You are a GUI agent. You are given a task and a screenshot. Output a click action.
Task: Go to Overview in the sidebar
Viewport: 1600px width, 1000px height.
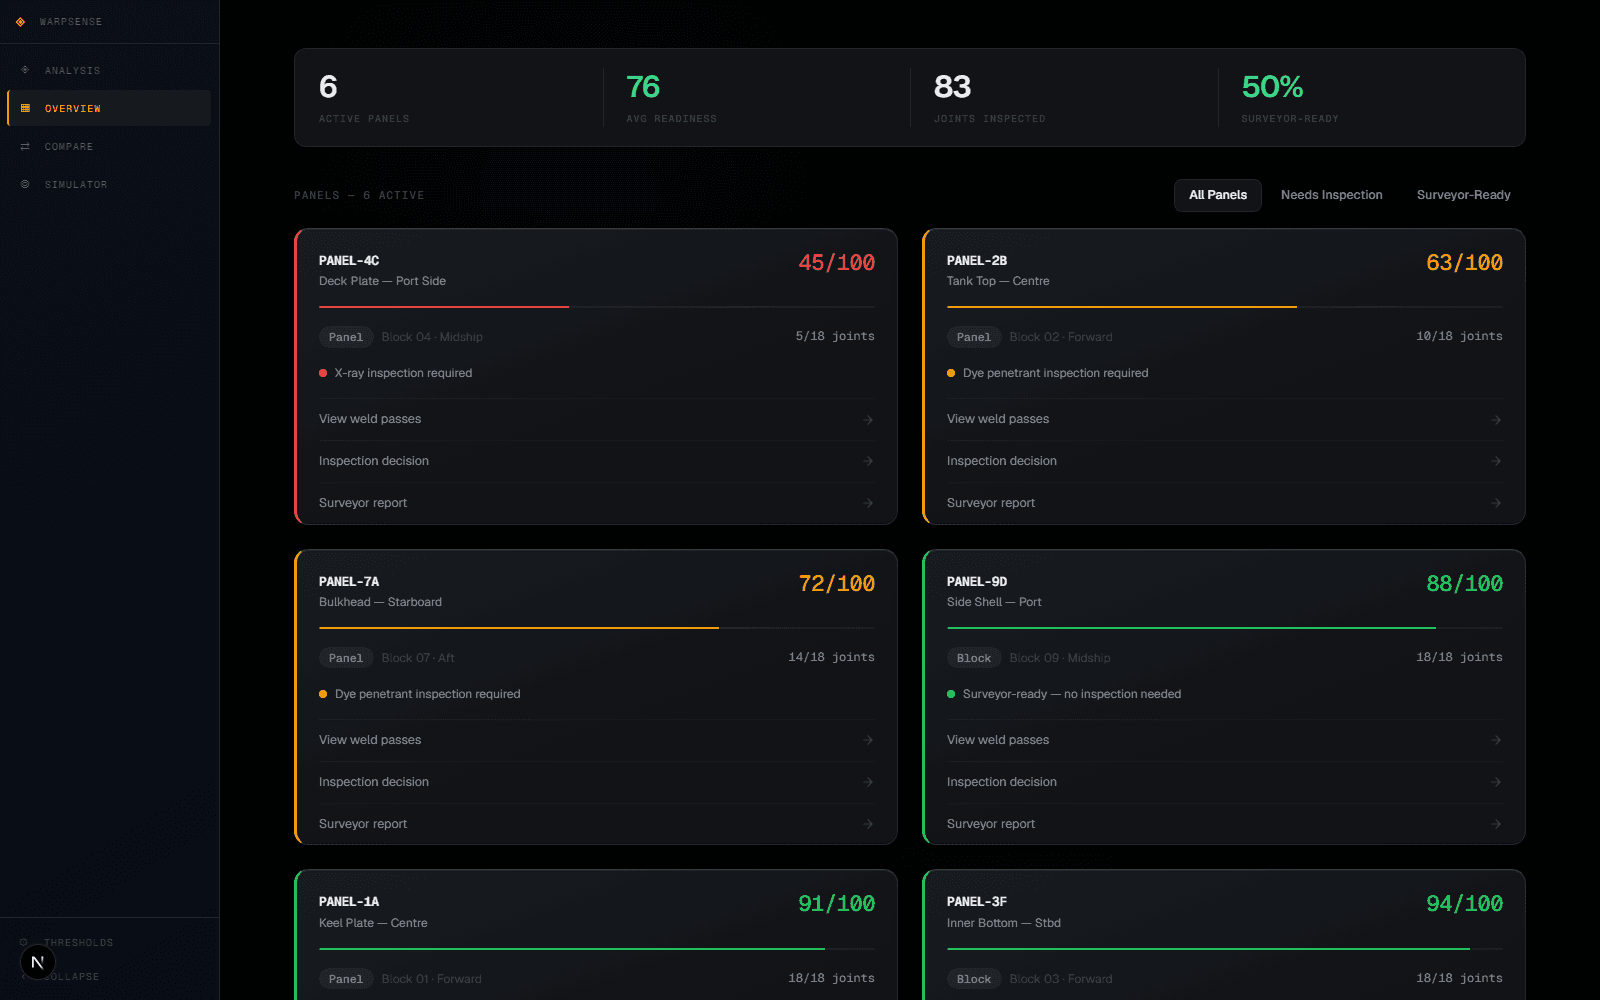tap(109, 108)
